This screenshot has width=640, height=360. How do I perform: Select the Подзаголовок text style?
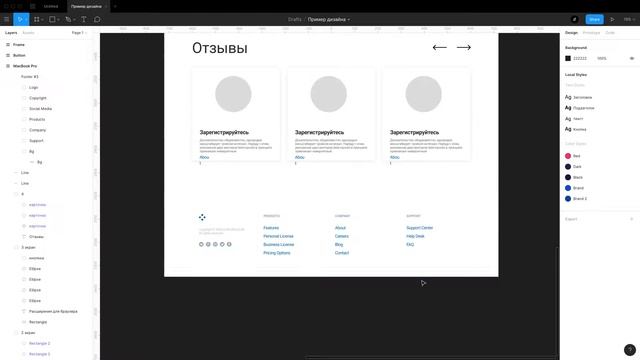coord(580,108)
